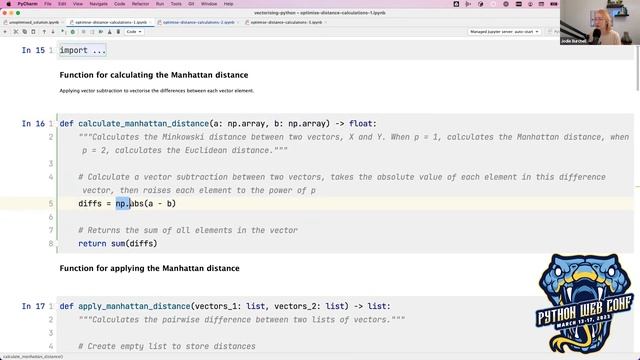This screenshot has height=360, width=640.
Task: Click the highlighted 'np.' in line 5
Action: pos(122,203)
